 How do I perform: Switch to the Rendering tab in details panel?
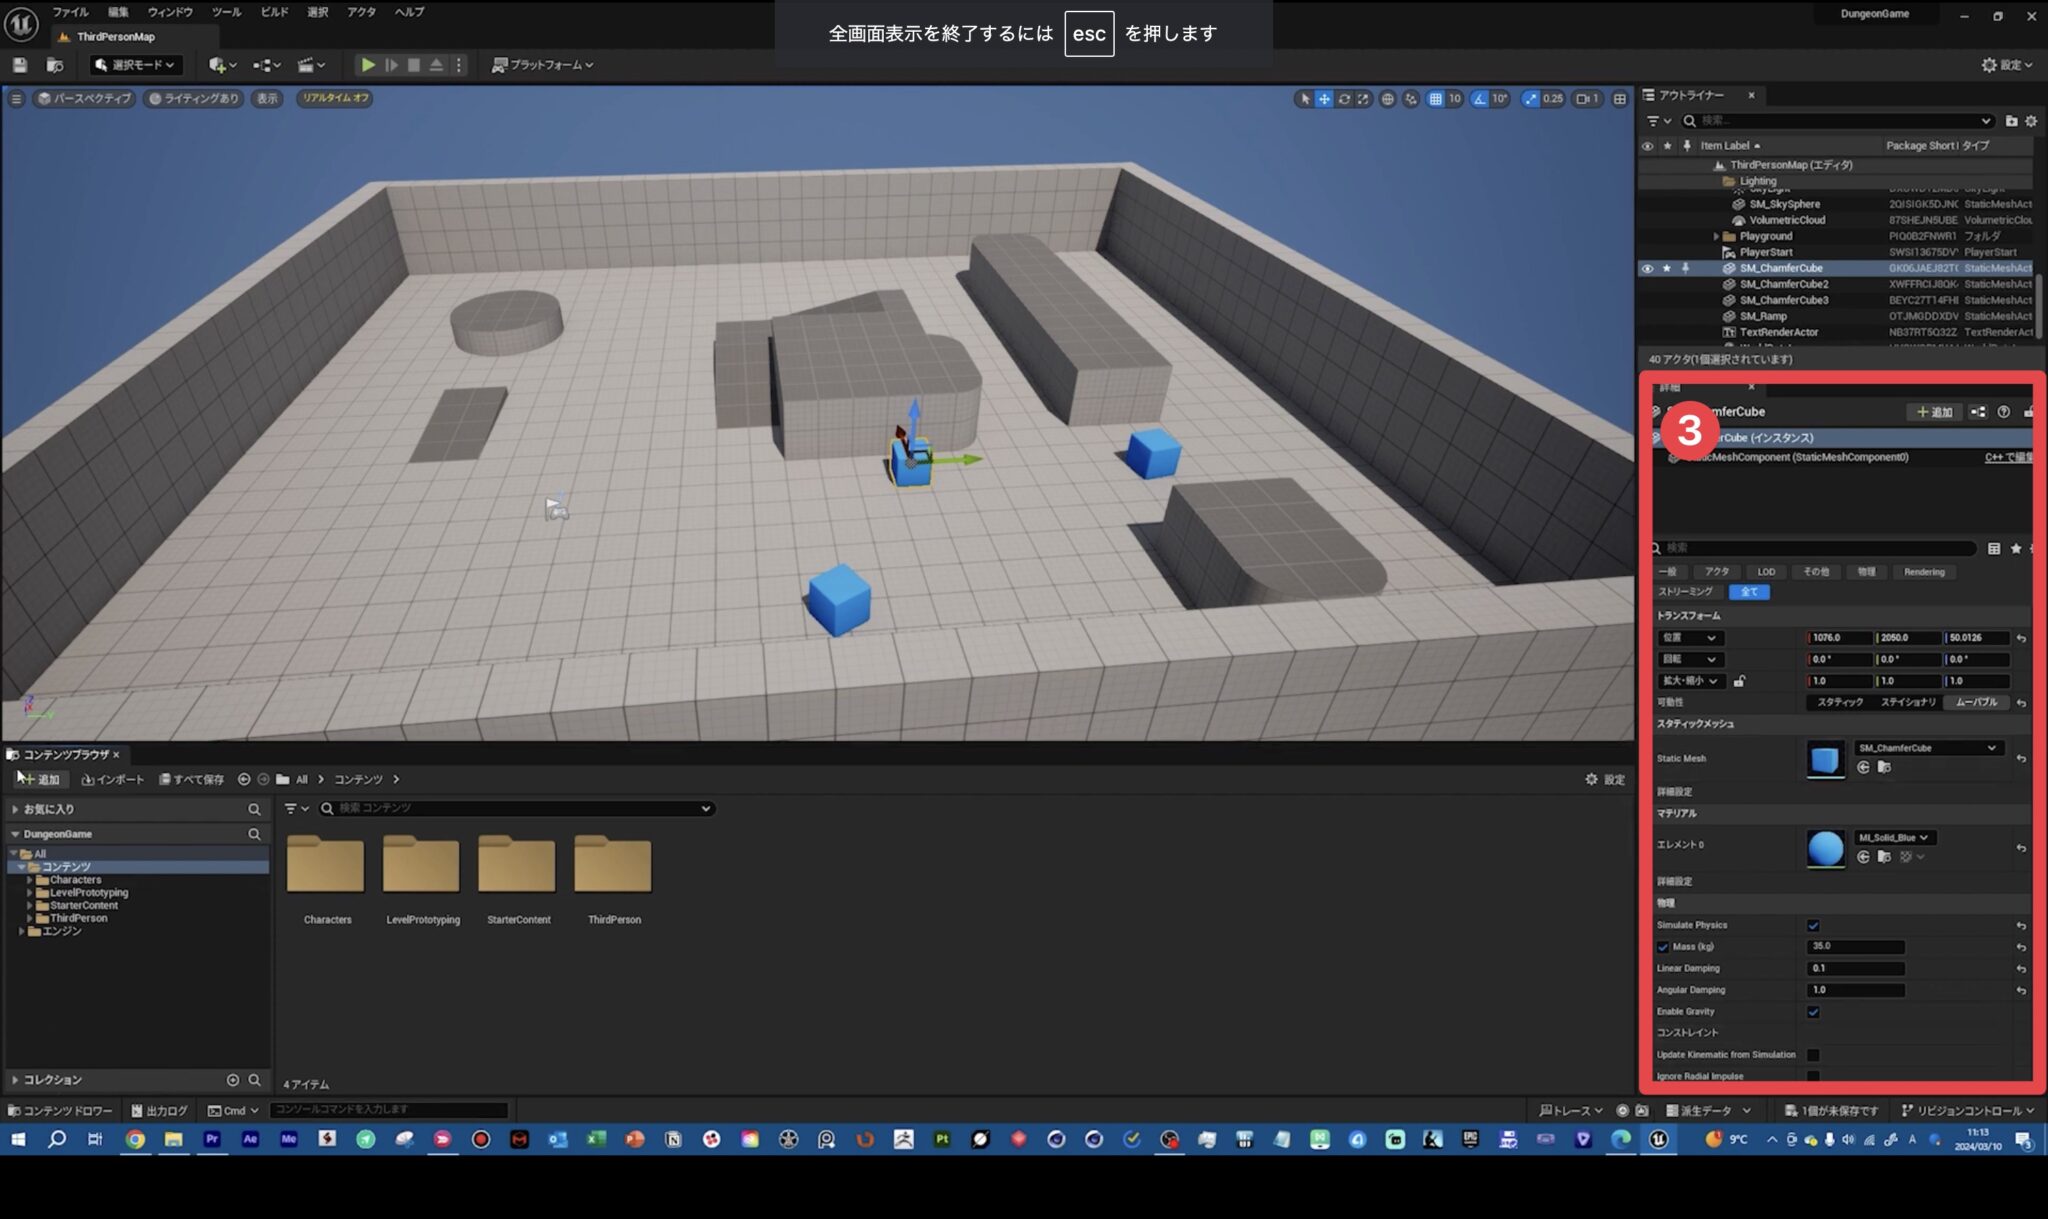[1924, 571]
